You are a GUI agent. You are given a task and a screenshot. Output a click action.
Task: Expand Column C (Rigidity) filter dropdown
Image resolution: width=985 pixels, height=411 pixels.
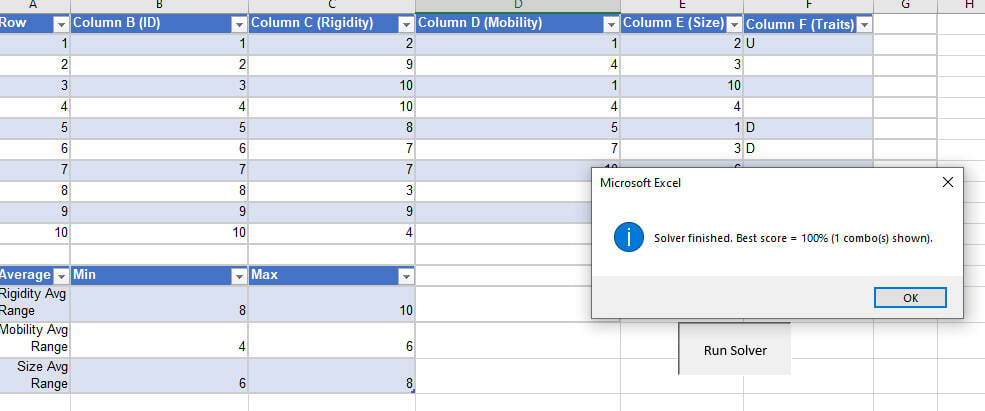point(405,24)
